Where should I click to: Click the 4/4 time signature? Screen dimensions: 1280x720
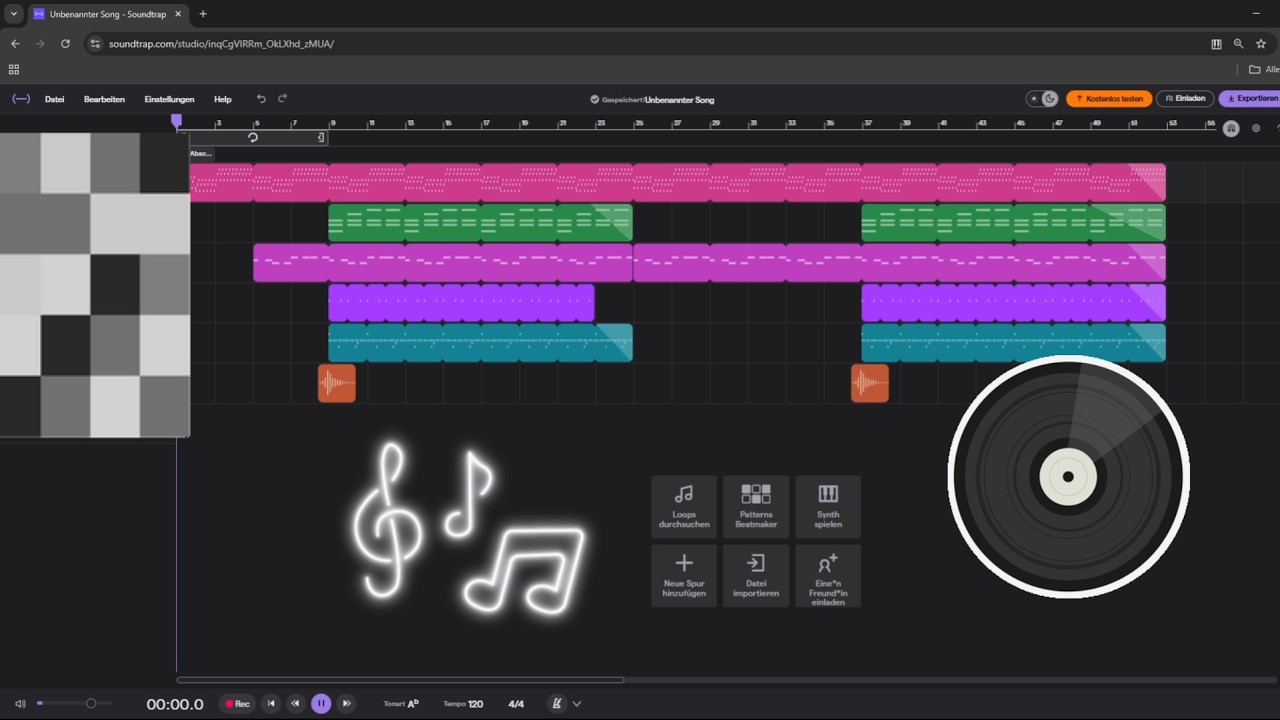click(x=516, y=704)
